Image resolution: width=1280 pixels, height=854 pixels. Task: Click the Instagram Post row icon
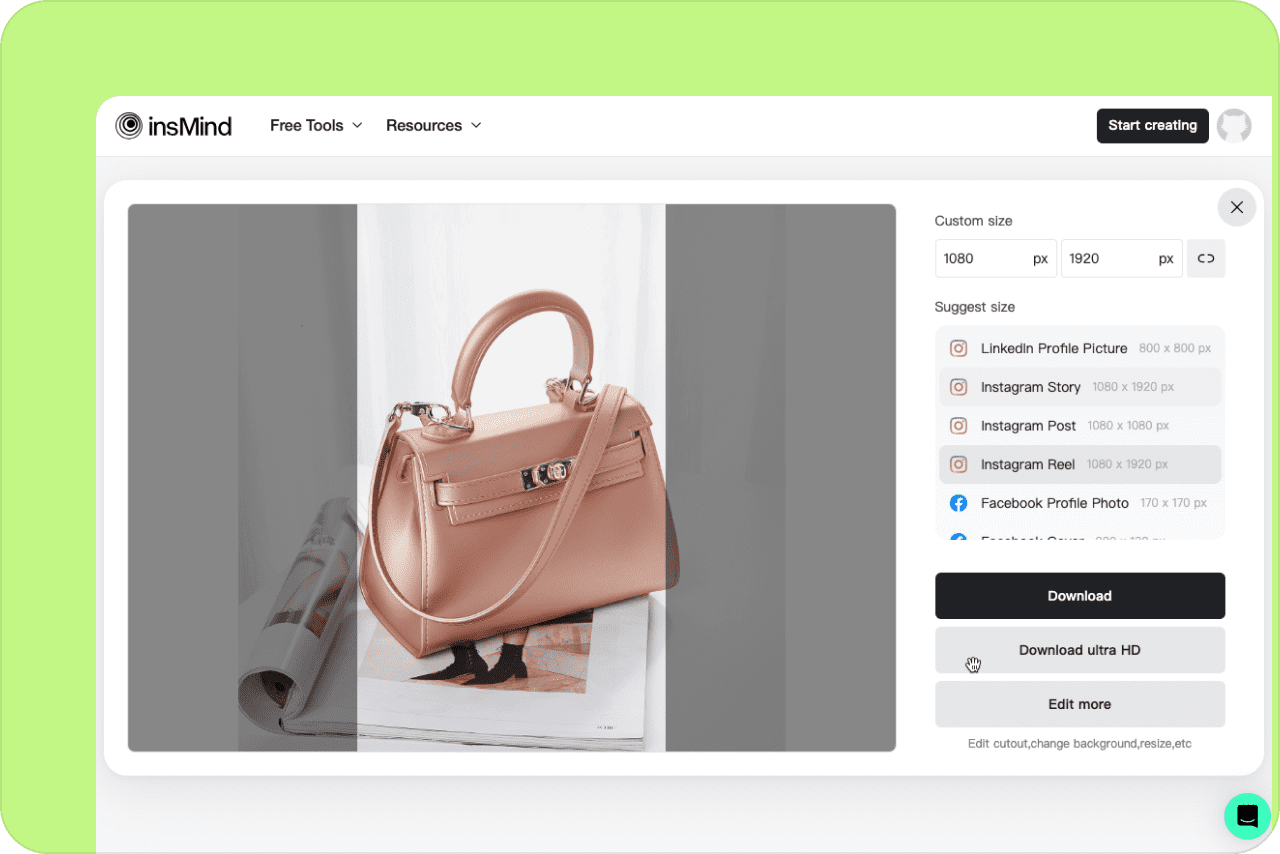pyautogui.click(x=958, y=426)
